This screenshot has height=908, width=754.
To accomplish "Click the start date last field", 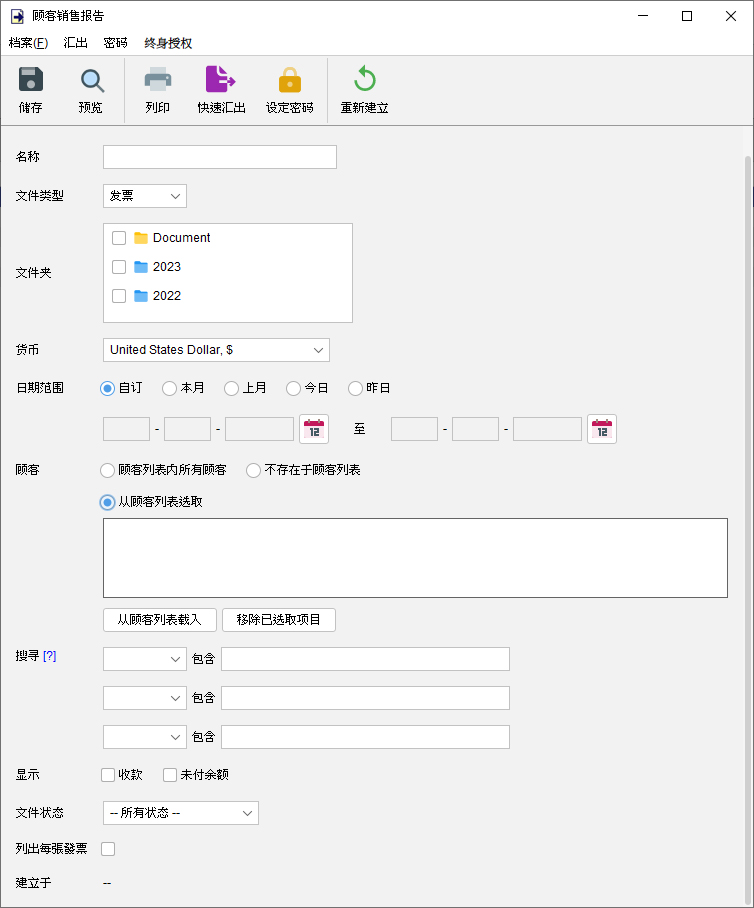I will click(259, 429).
